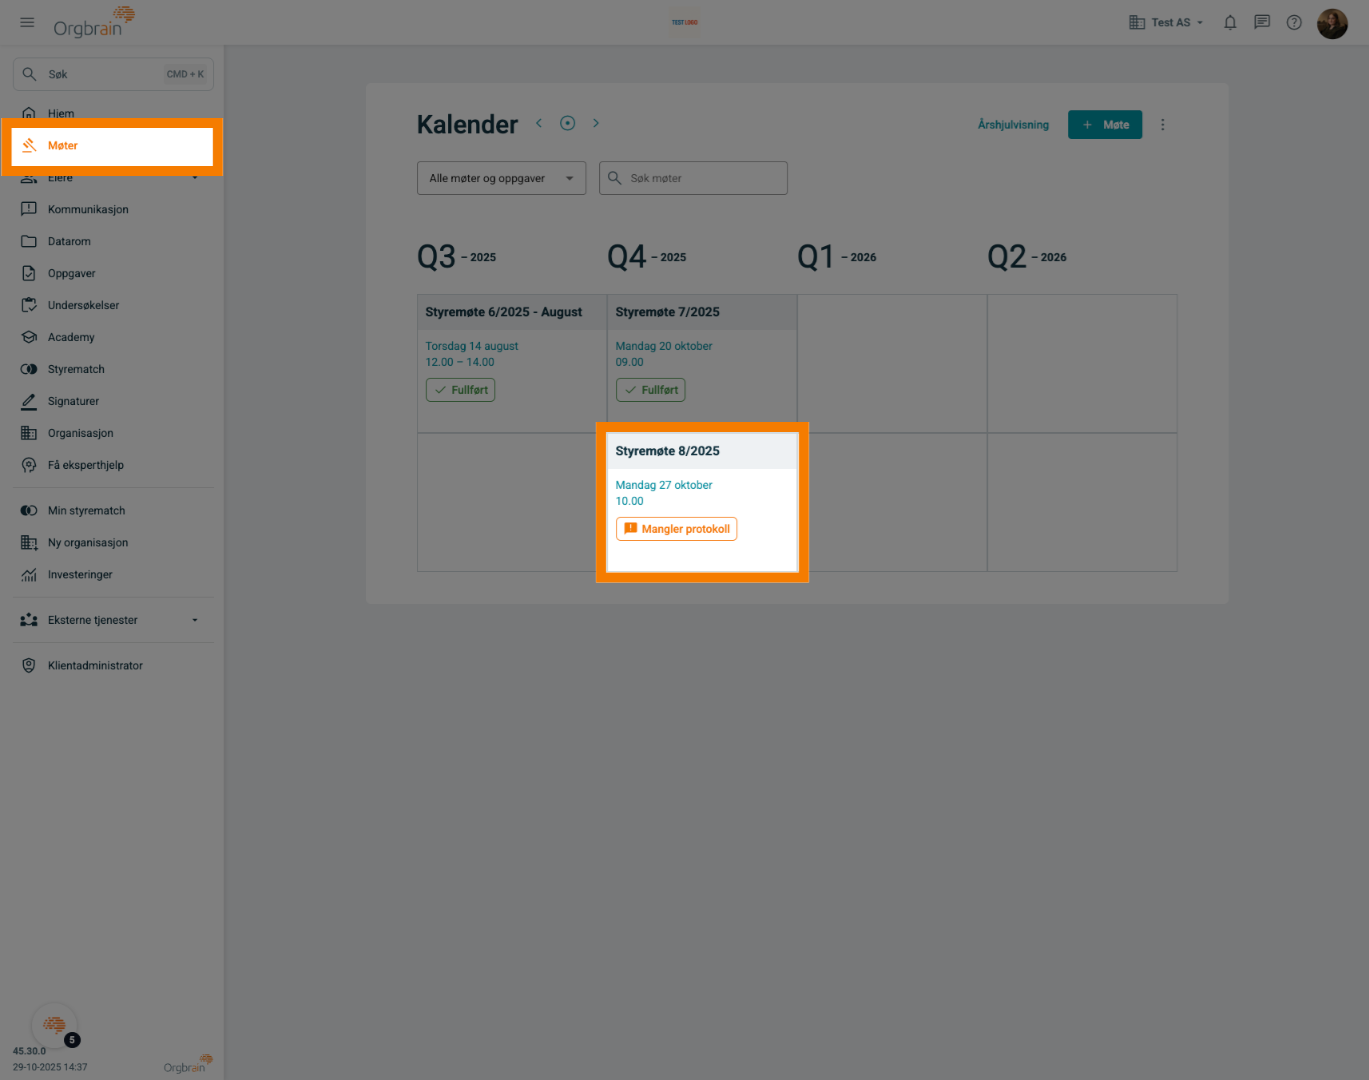Click the Ny organisasjon building icon
This screenshot has height=1080, width=1369.
tap(29, 543)
